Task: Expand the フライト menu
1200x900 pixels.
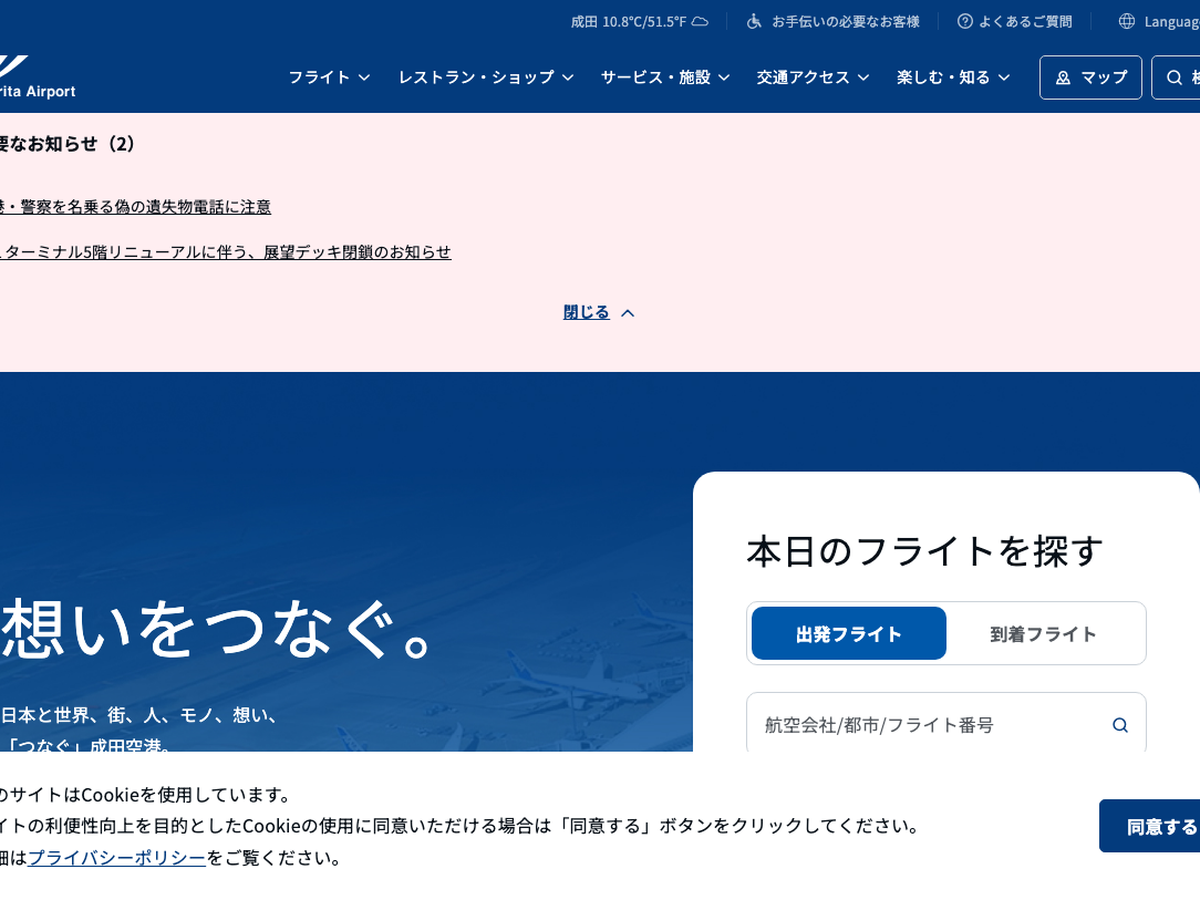Action: (x=329, y=77)
